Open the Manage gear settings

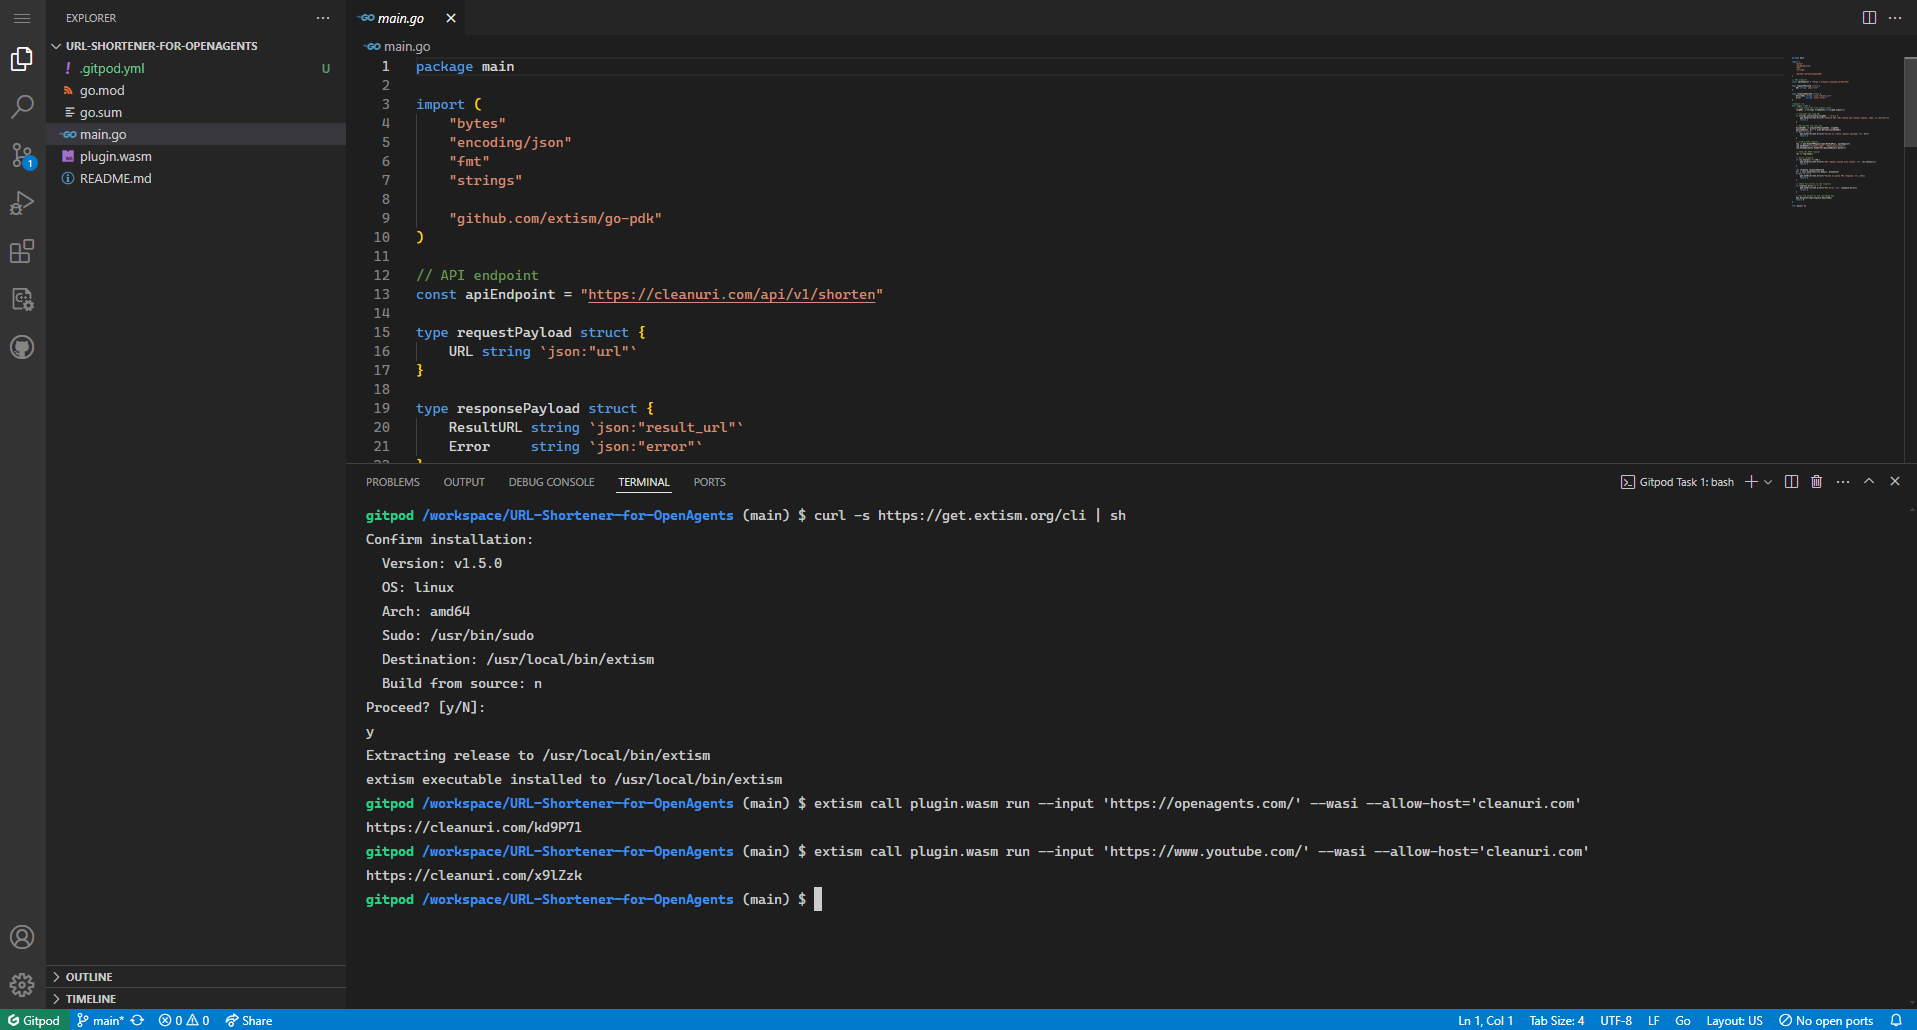[22, 985]
